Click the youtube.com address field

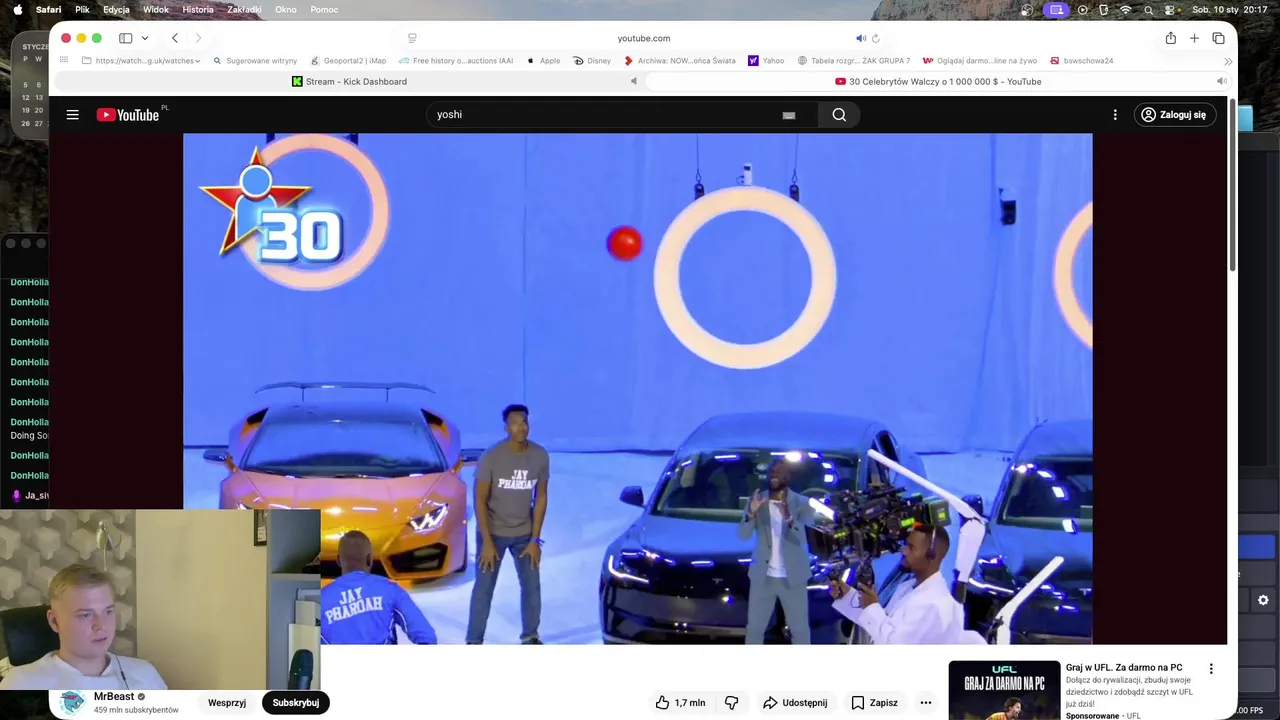[x=644, y=38]
